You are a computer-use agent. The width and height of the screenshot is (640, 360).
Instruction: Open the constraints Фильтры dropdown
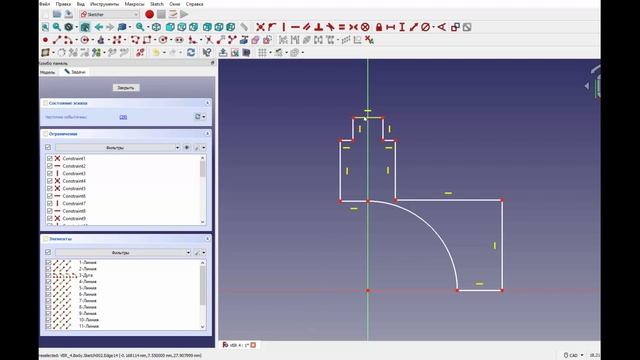click(118, 147)
